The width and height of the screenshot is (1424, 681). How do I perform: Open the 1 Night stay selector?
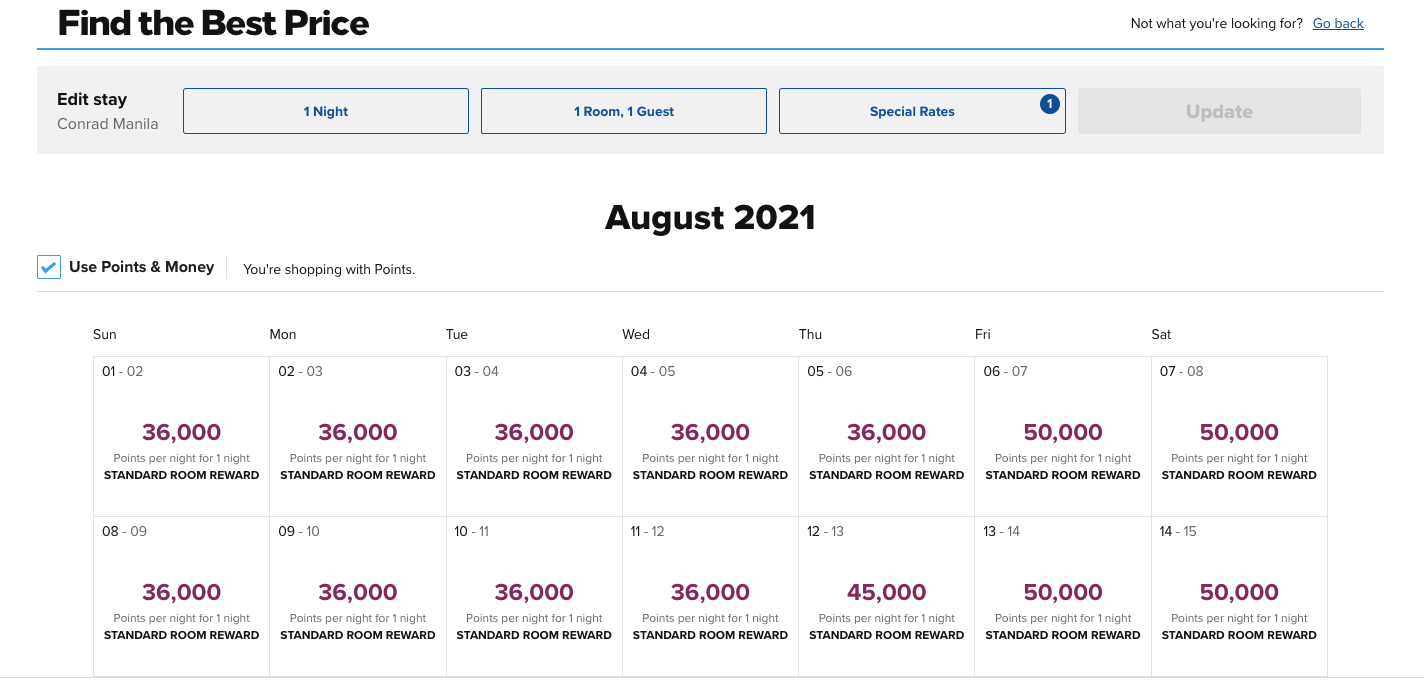[x=326, y=111]
